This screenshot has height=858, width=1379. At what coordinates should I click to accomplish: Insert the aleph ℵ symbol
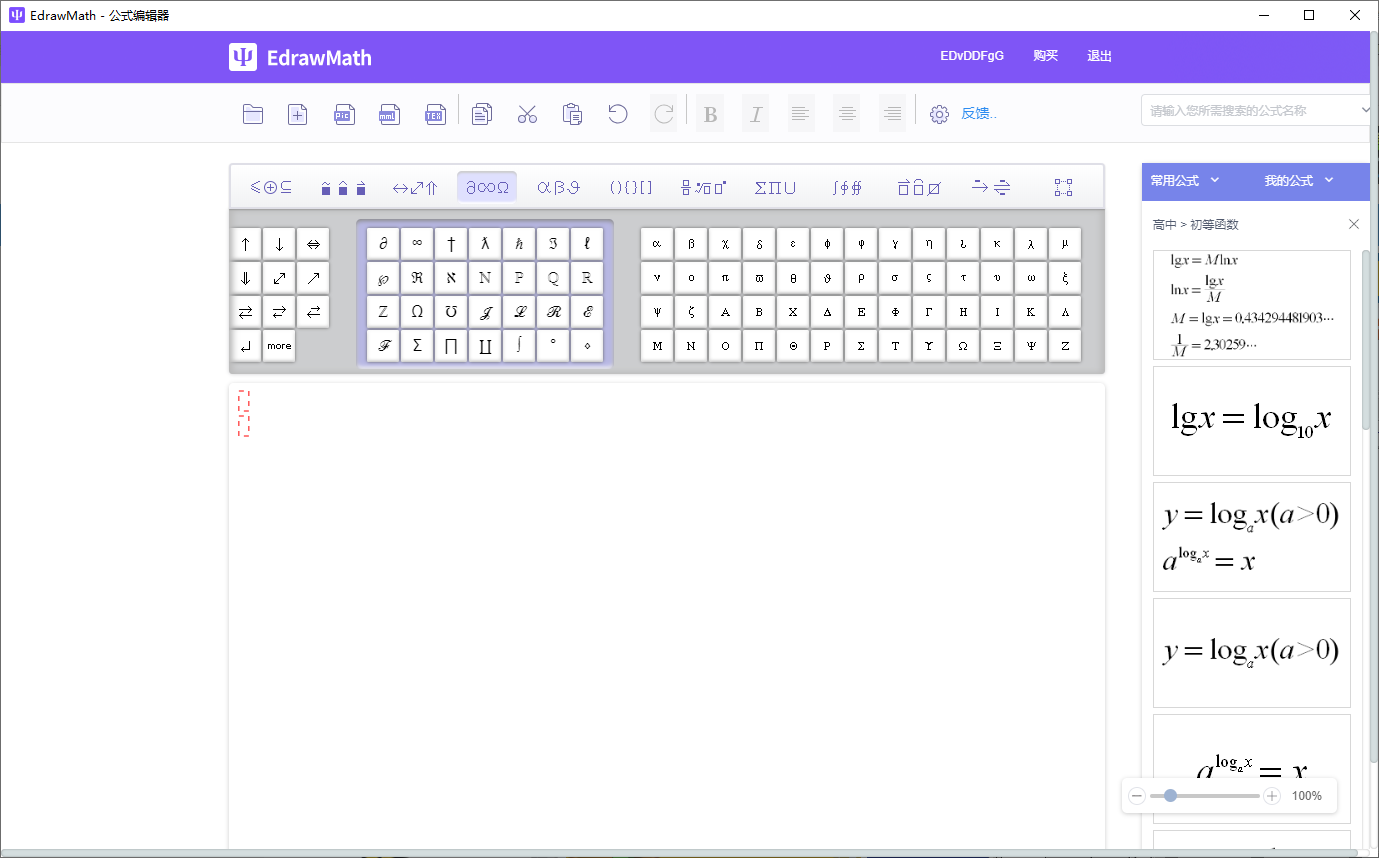pyautogui.click(x=451, y=277)
